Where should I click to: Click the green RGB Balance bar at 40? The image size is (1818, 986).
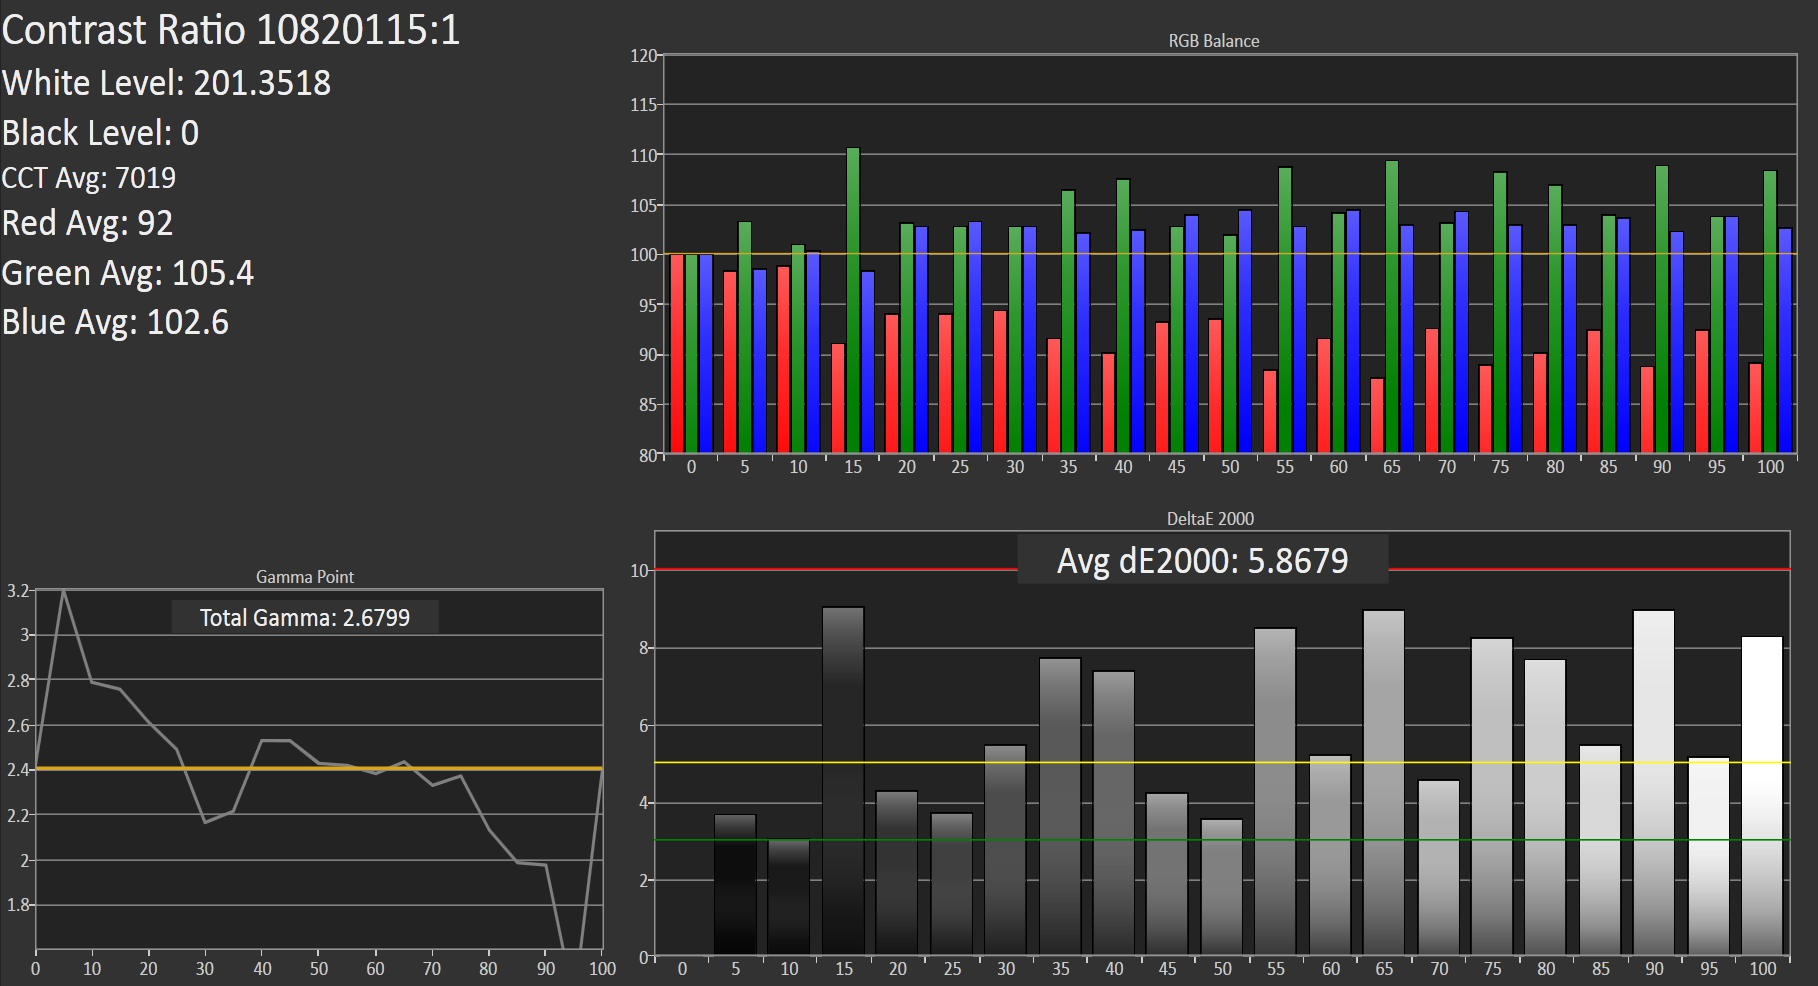pyautogui.click(x=1123, y=316)
